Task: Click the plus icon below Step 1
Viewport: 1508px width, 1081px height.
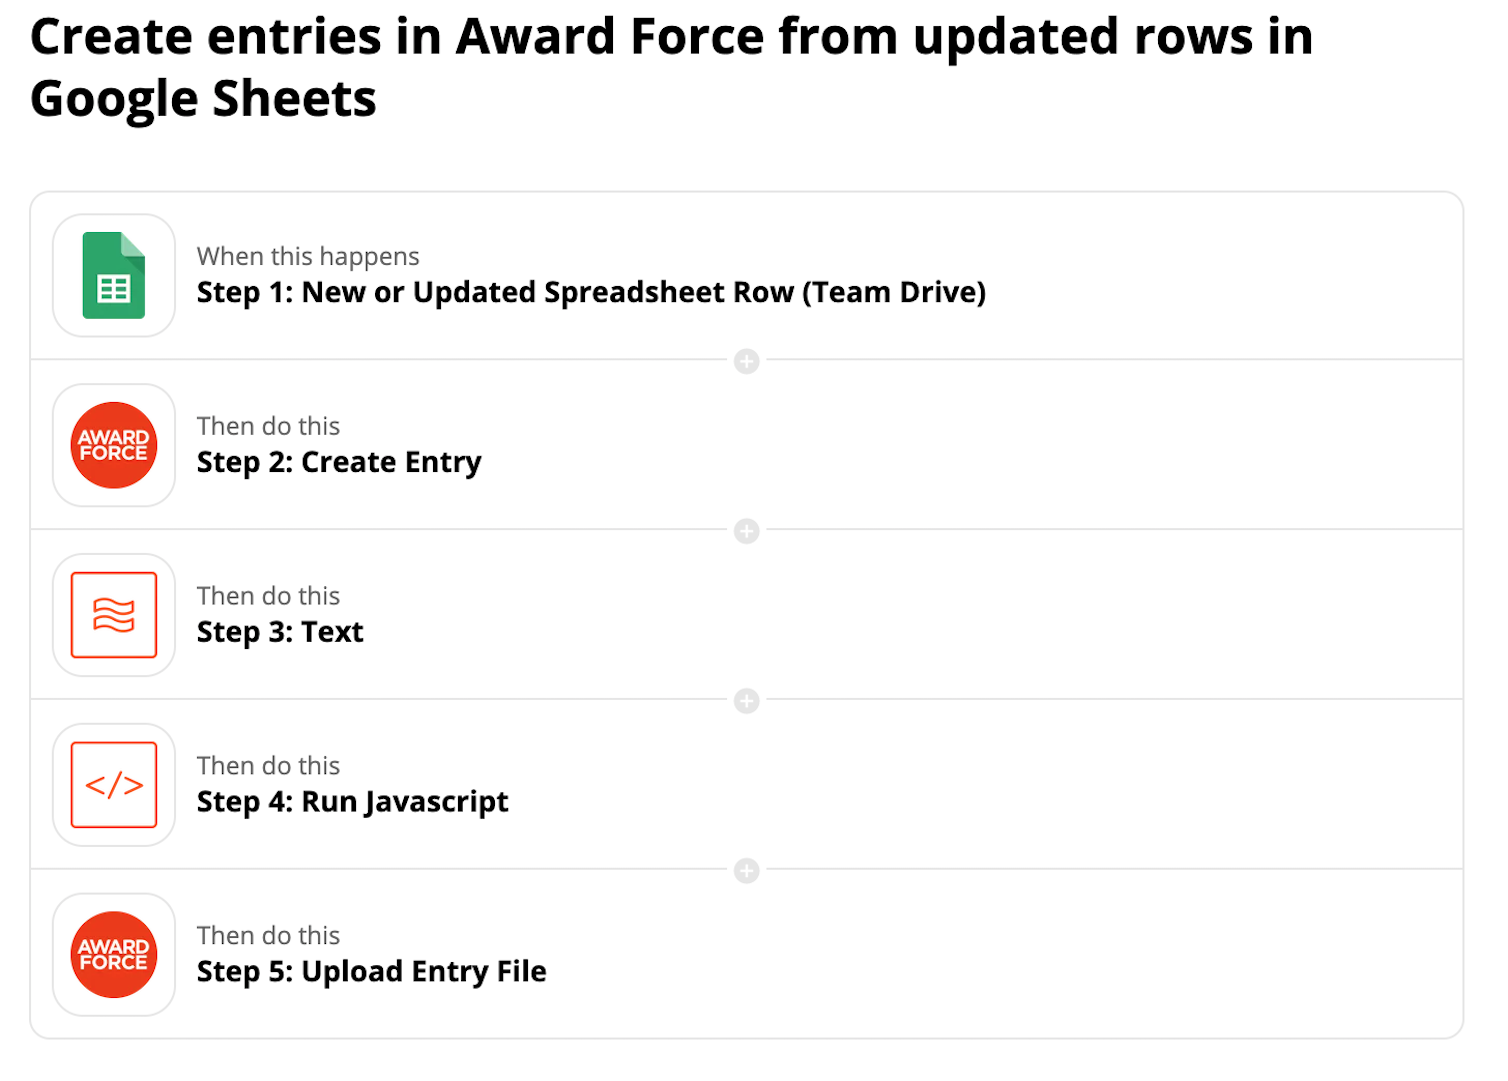Action: pyautogui.click(x=746, y=362)
